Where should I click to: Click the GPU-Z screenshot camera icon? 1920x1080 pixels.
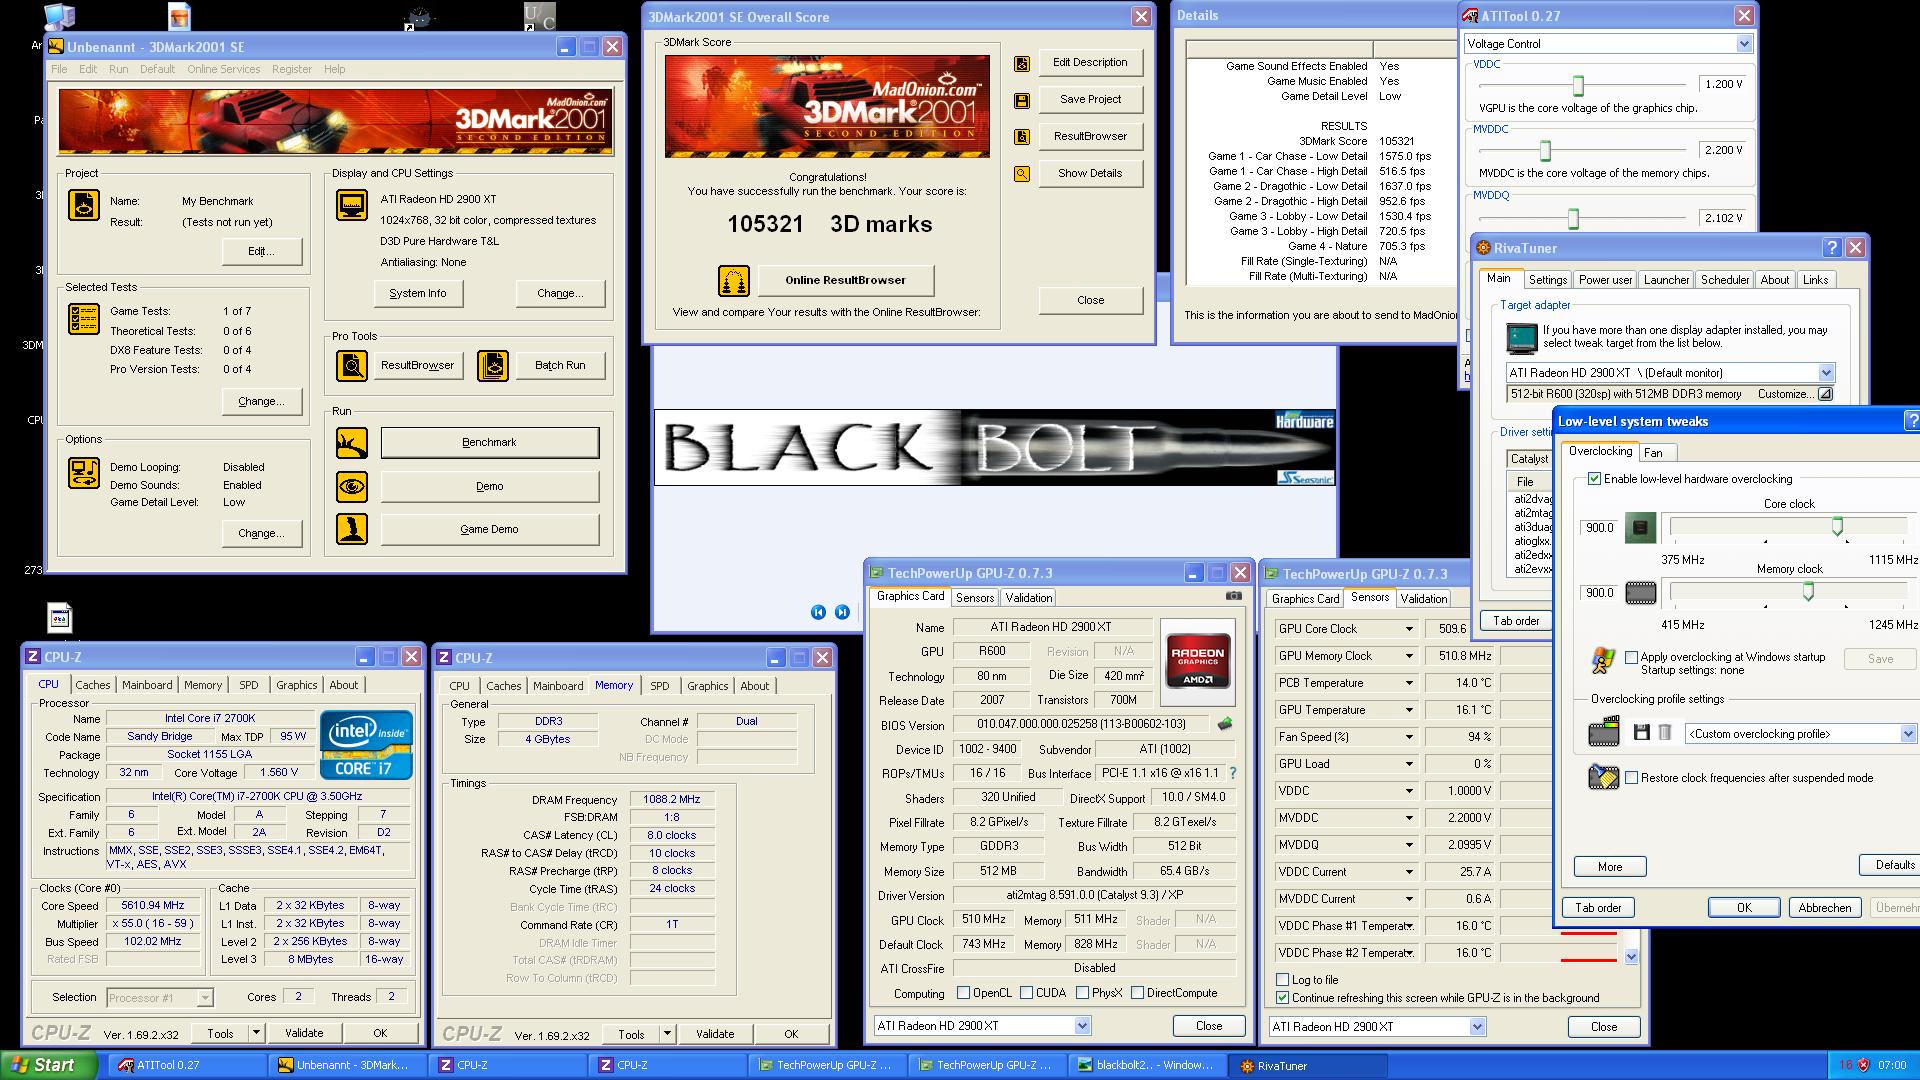coord(1234,596)
